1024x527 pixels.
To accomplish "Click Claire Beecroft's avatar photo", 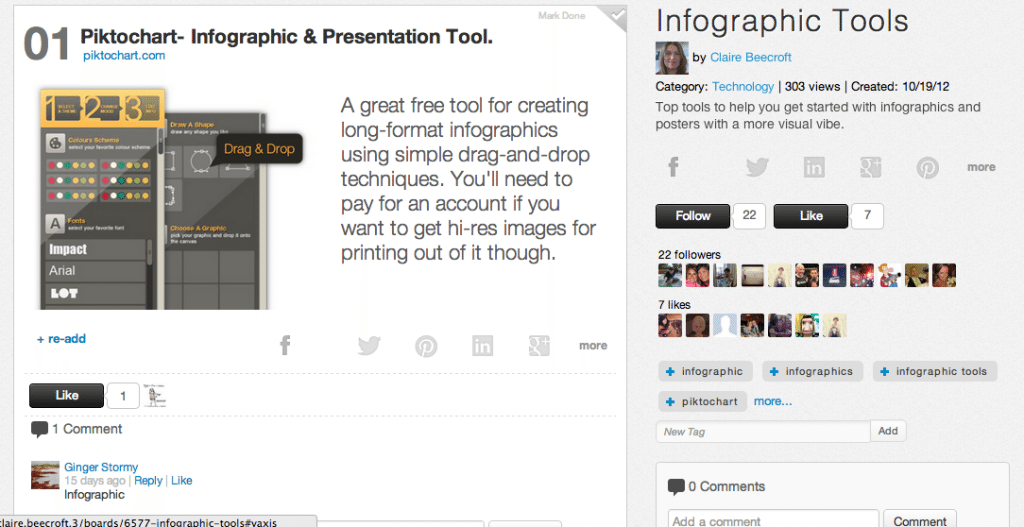I will (x=672, y=58).
